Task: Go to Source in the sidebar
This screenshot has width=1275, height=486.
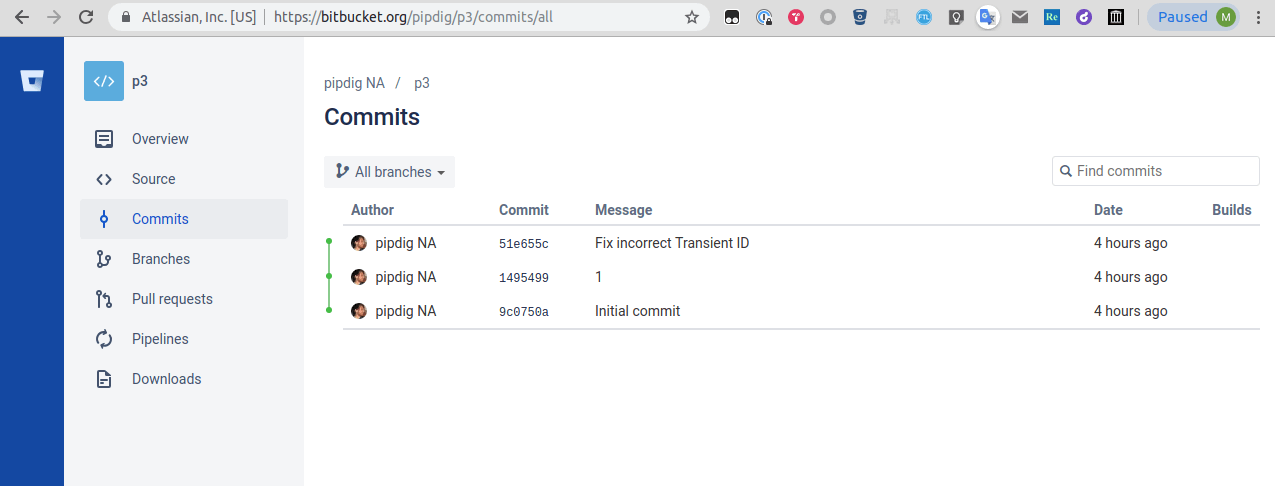Action: (x=153, y=179)
